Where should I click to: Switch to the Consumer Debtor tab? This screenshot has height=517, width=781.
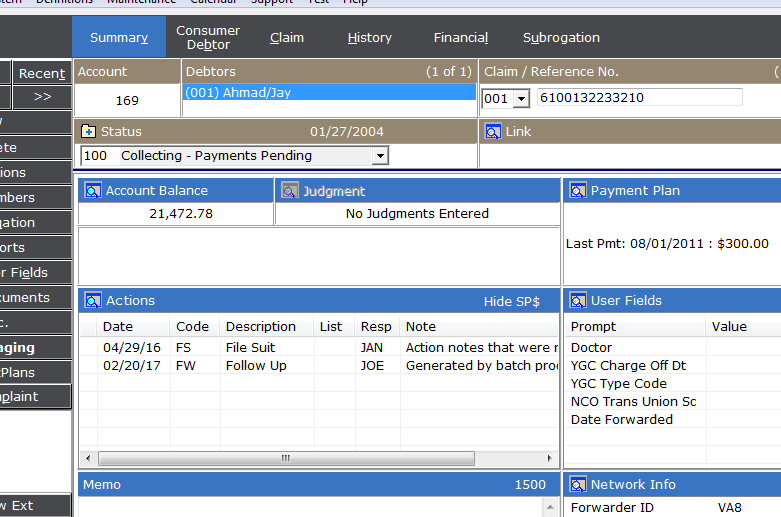(208, 38)
